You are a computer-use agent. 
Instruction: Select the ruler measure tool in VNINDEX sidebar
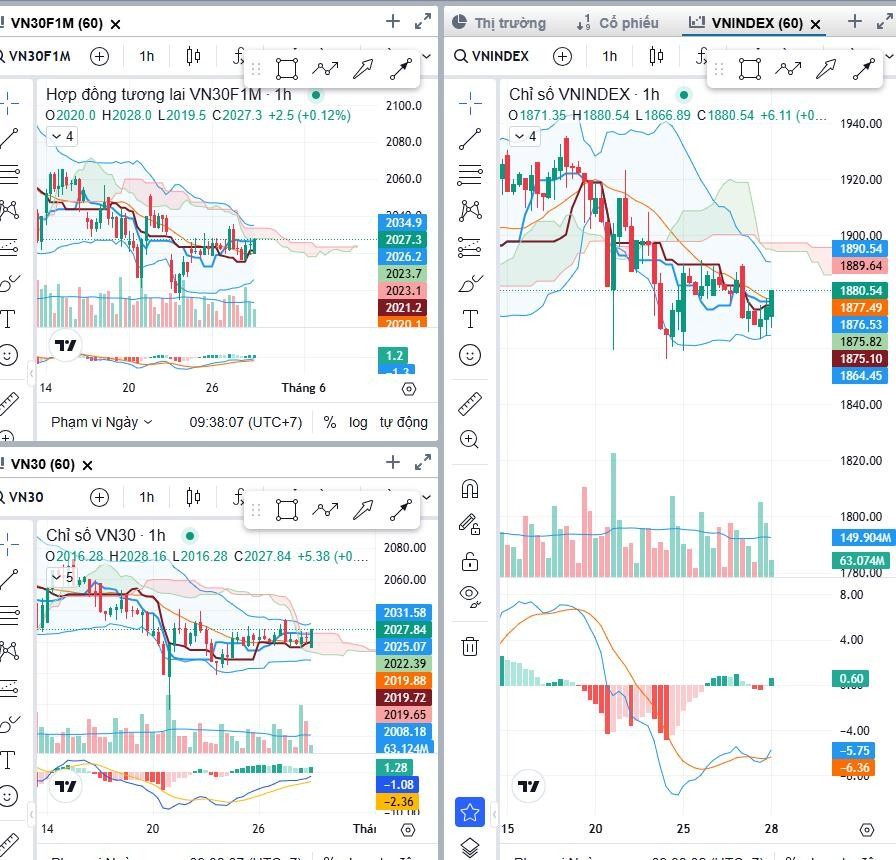470,403
